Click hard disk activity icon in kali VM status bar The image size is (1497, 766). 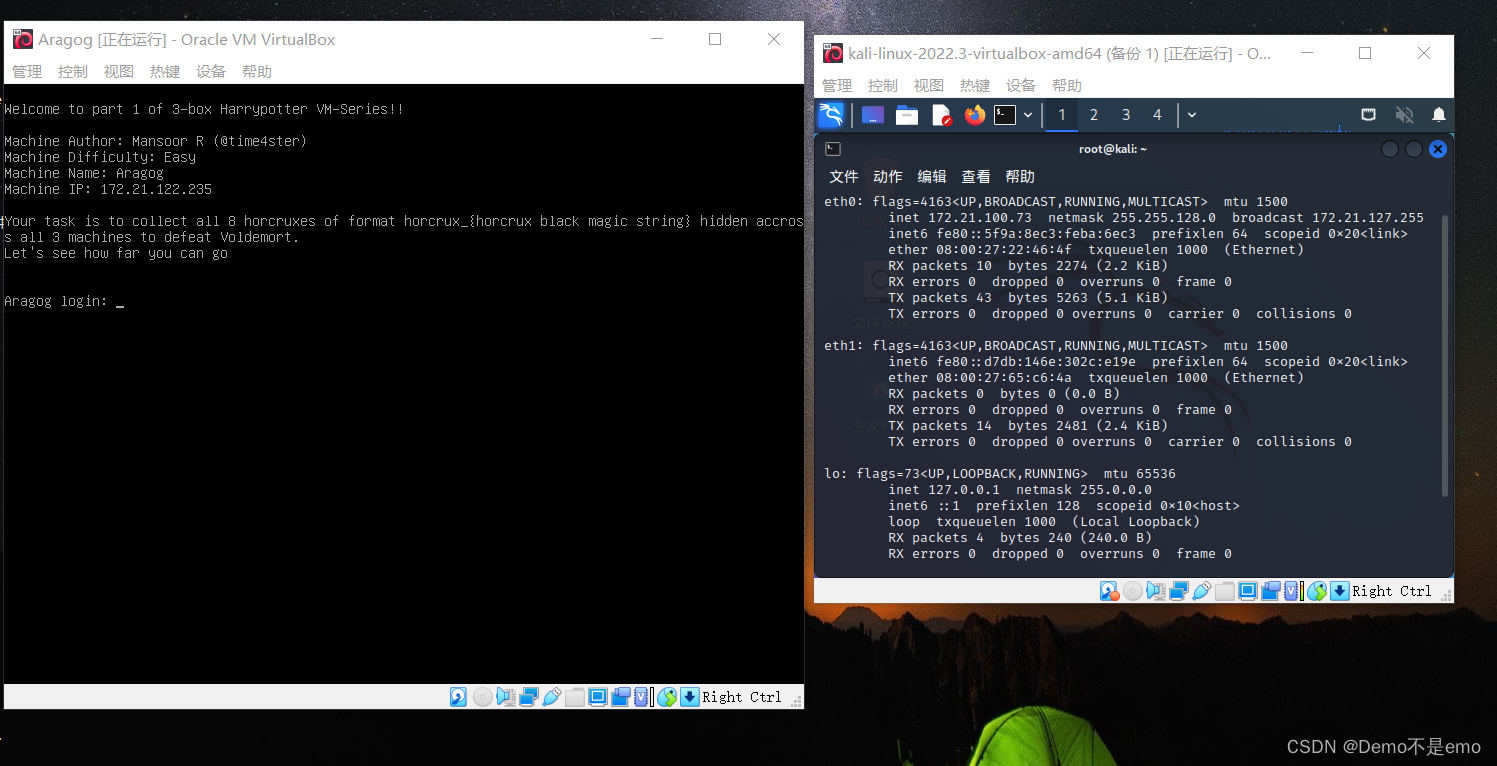[x=1109, y=591]
